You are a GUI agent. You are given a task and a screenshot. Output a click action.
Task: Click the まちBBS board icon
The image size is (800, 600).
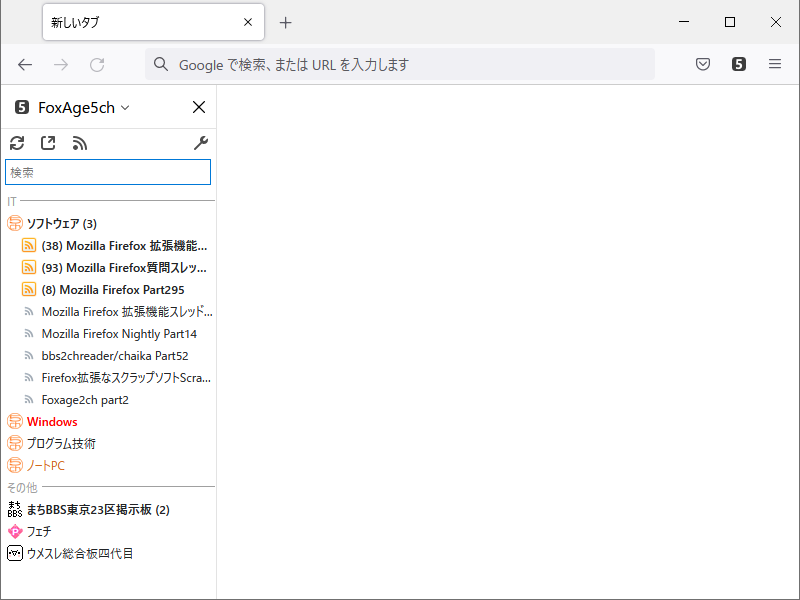15,509
